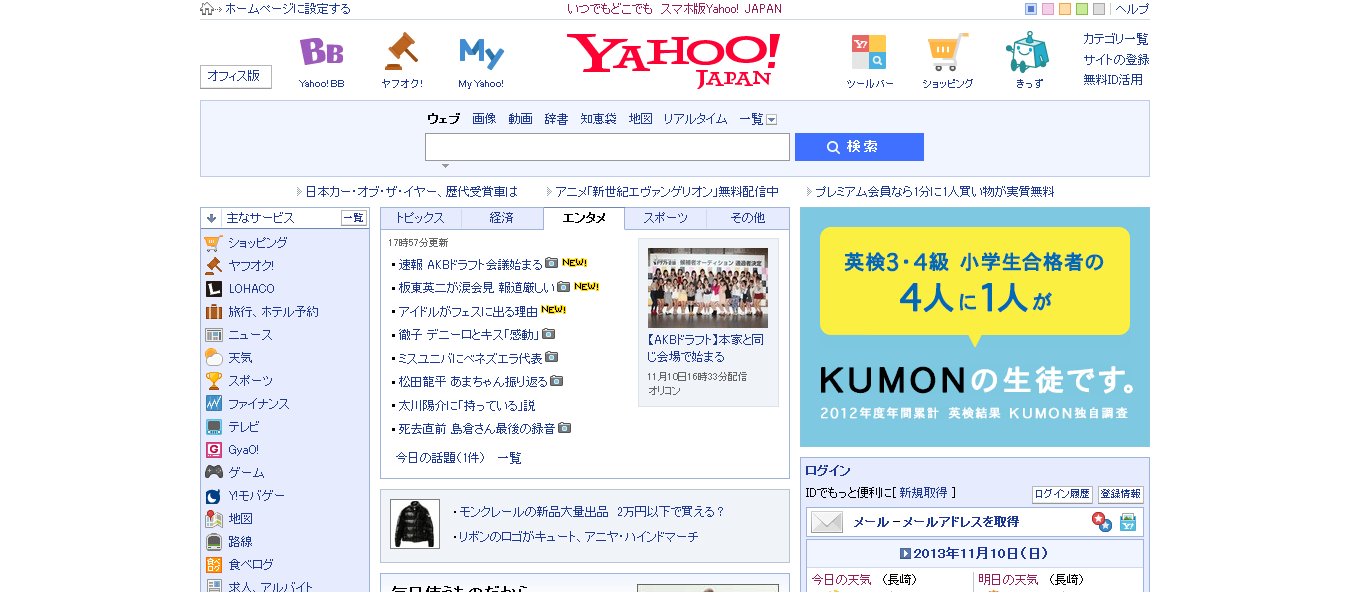
Task: Click the スポーツ trophy icon
Action: [x=213, y=381]
